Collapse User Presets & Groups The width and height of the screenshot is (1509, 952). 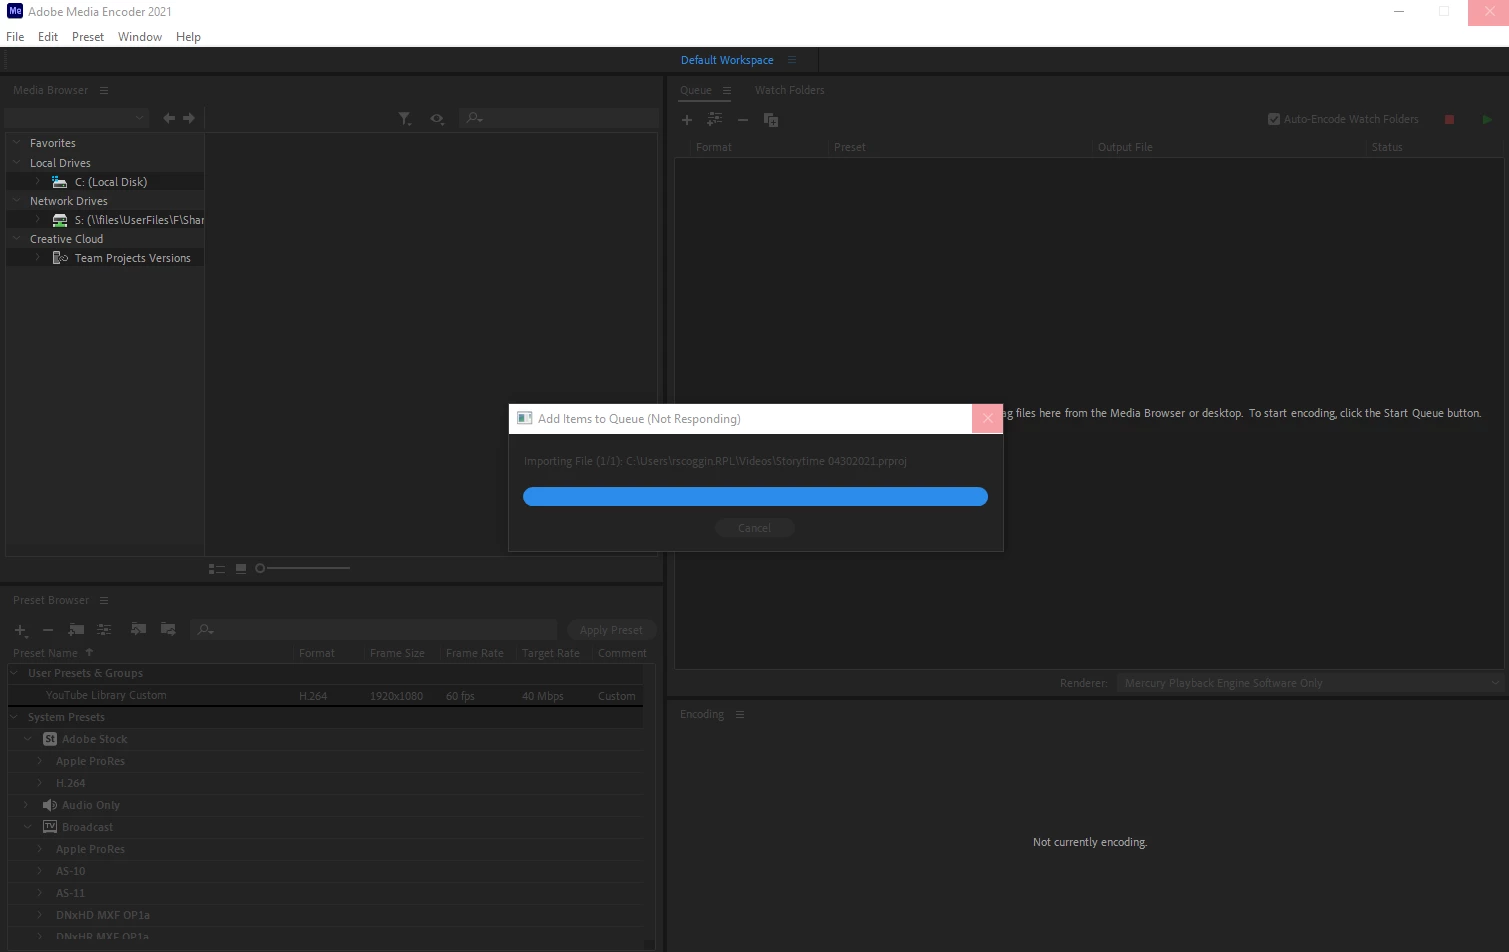15,673
